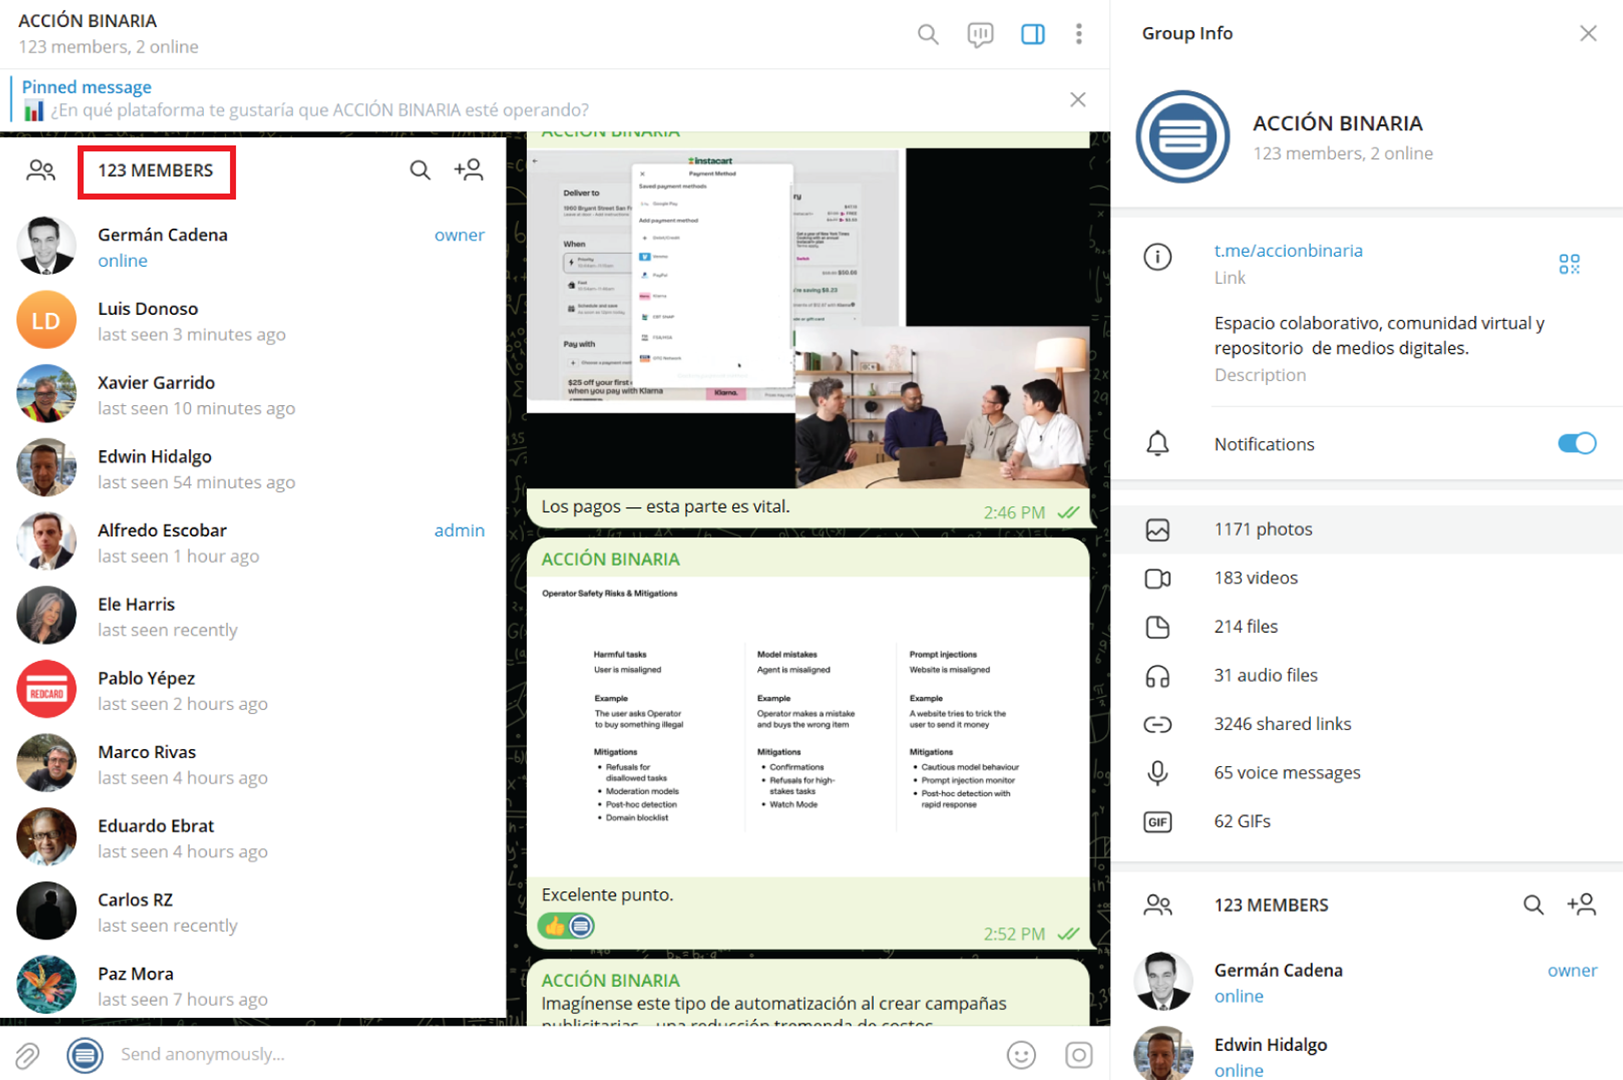Open search in chat header

point(928,34)
